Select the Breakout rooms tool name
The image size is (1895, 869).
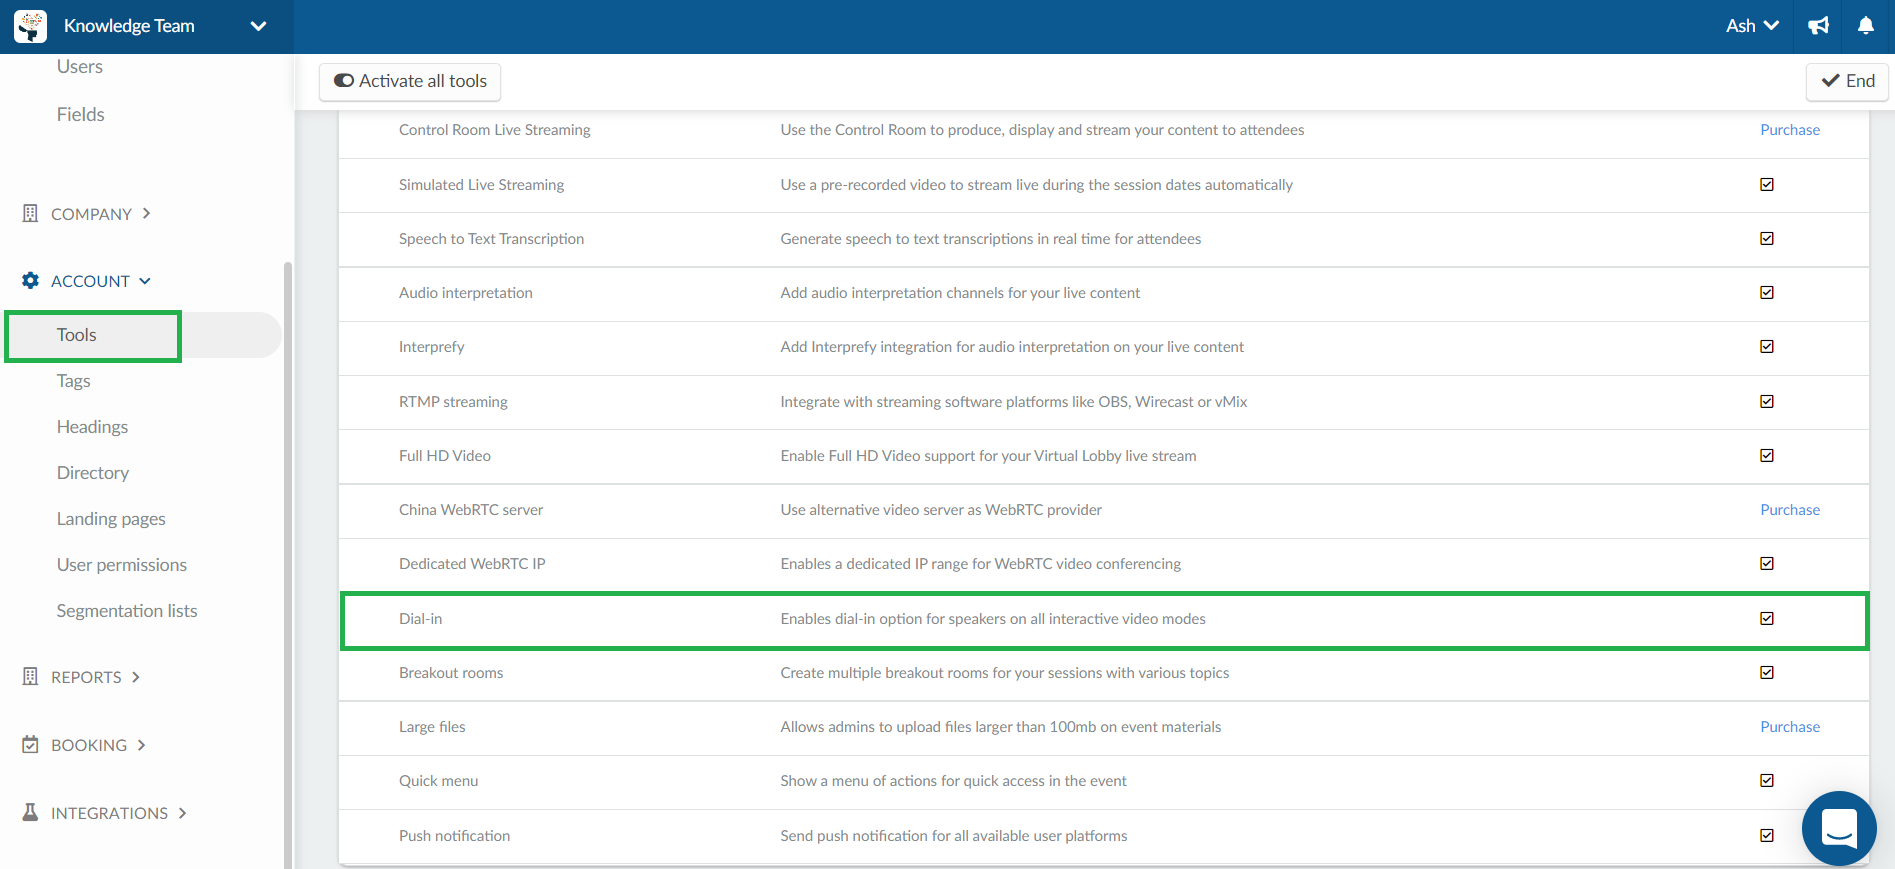pyautogui.click(x=451, y=673)
